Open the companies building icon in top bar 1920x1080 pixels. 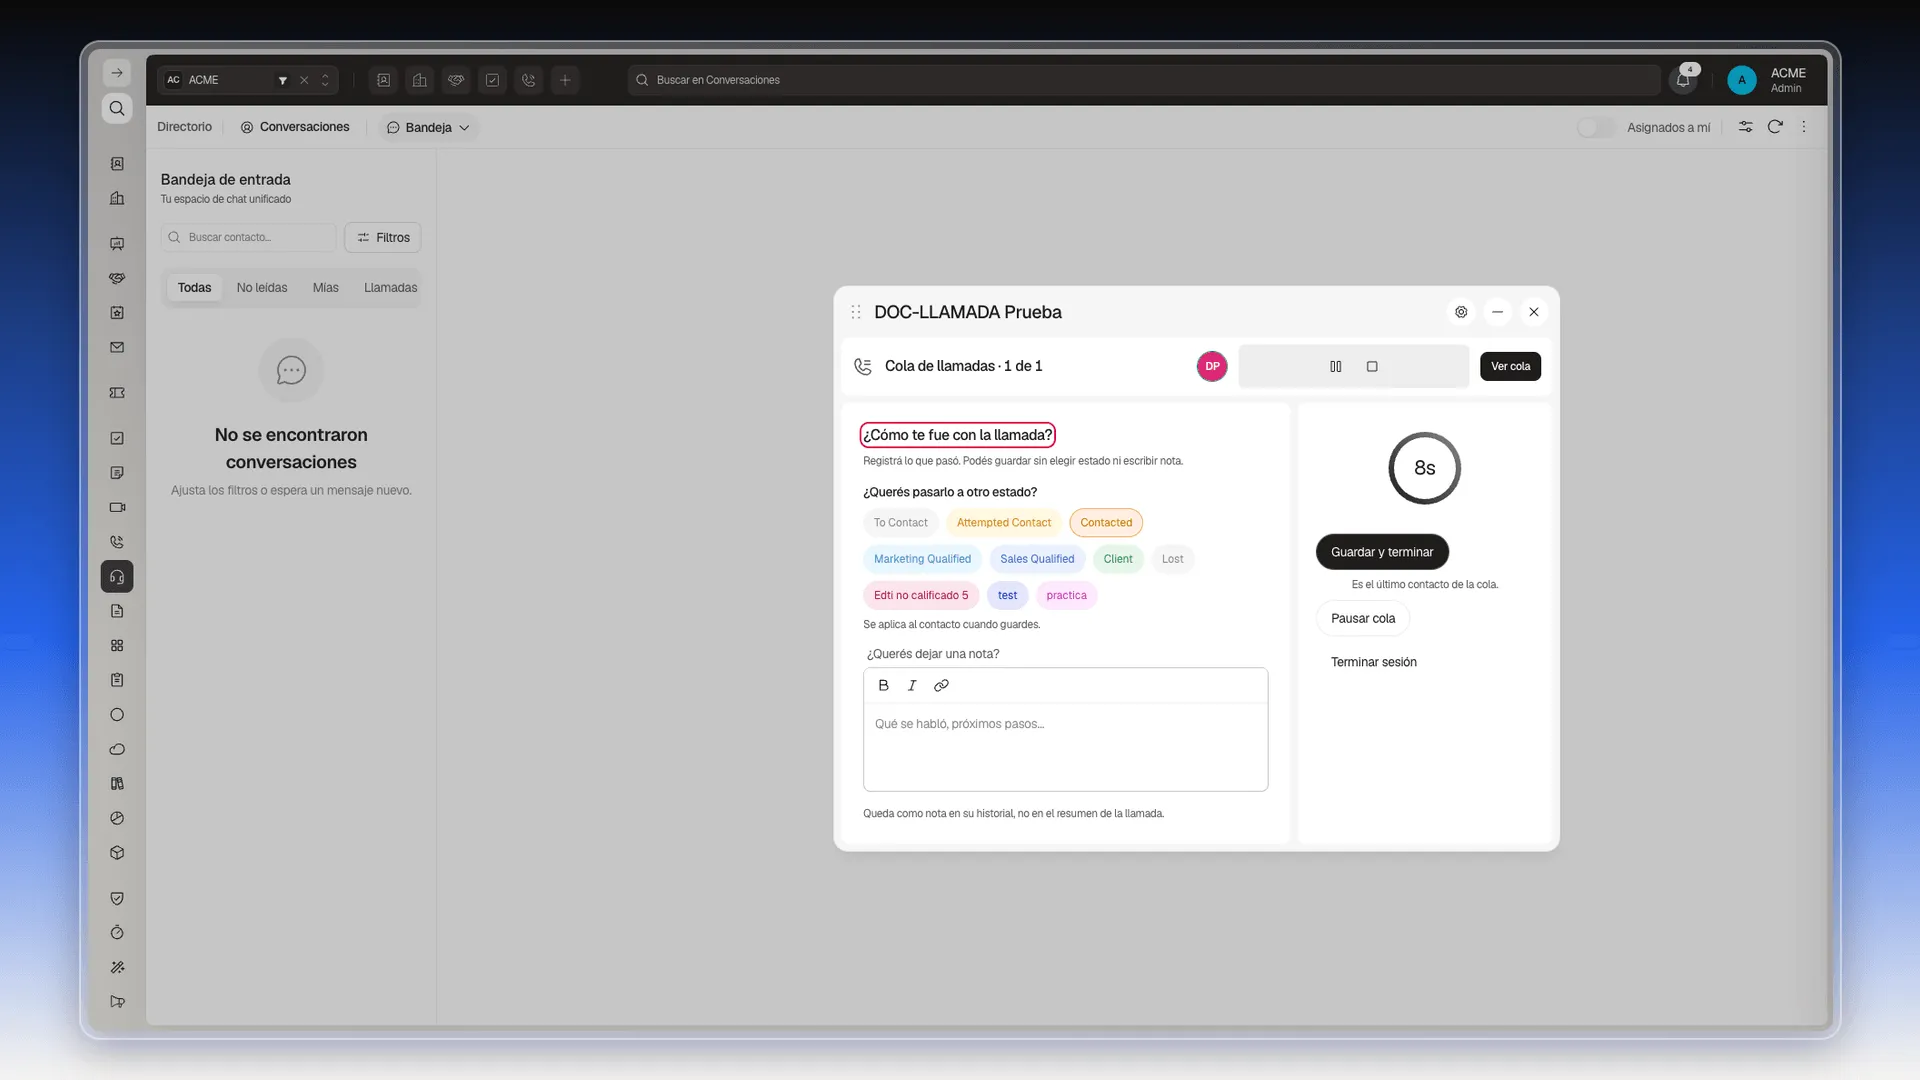point(420,80)
